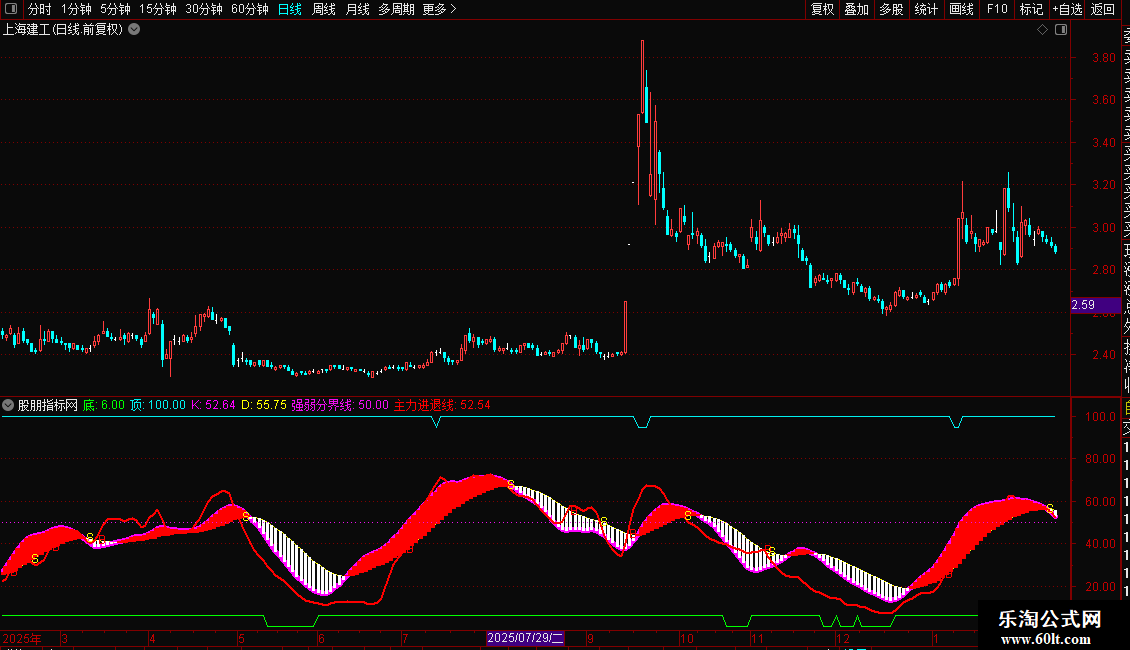Click the D: 55.75 indicator value
Image resolution: width=1130 pixels, height=650 pixels.
[264, 405]
